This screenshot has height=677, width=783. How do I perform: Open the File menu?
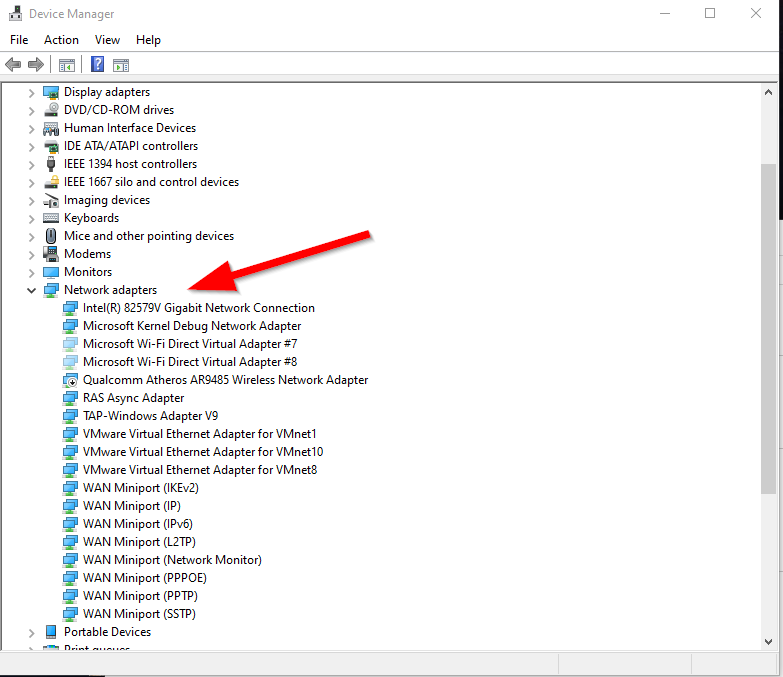pos(19,40)
